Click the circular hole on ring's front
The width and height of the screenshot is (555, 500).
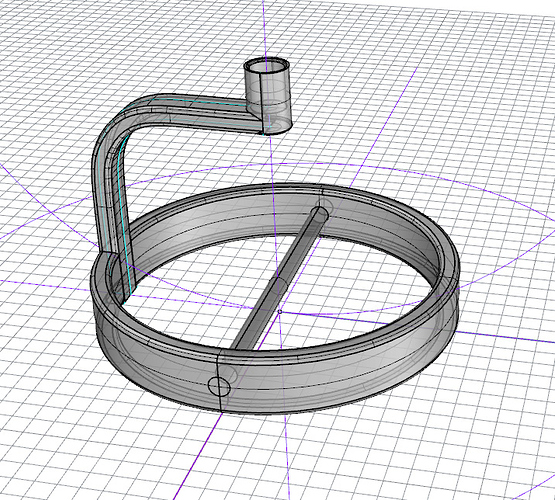(x=219, y=386)
